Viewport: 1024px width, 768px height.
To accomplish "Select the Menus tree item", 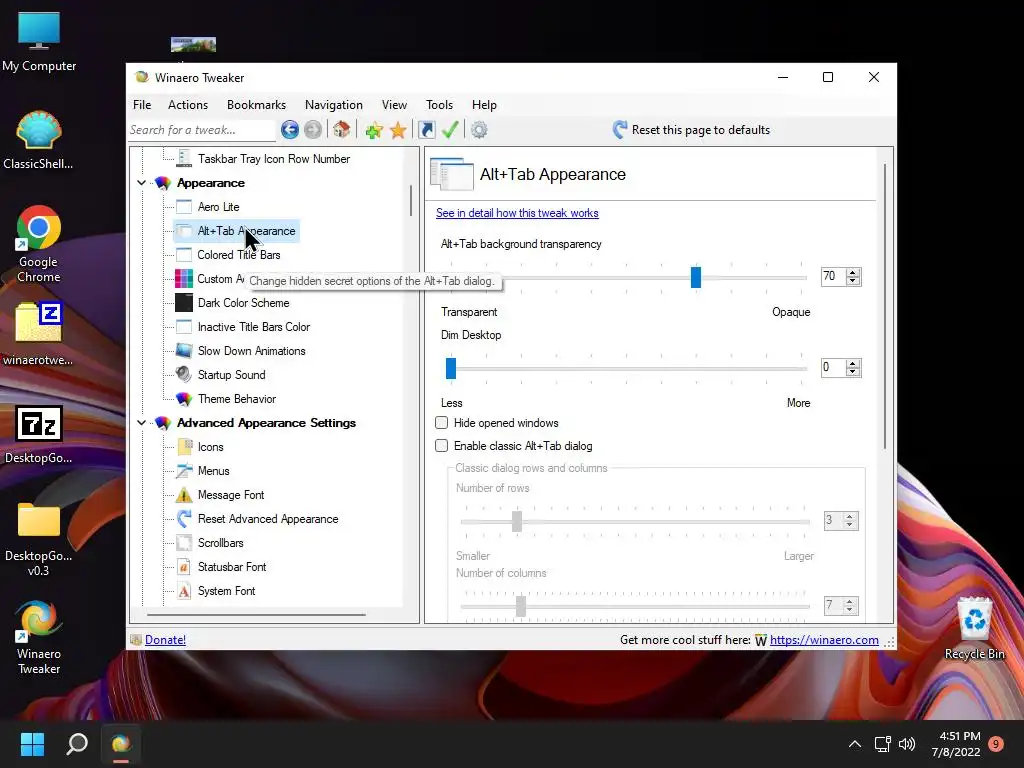I will click(214, 471).
